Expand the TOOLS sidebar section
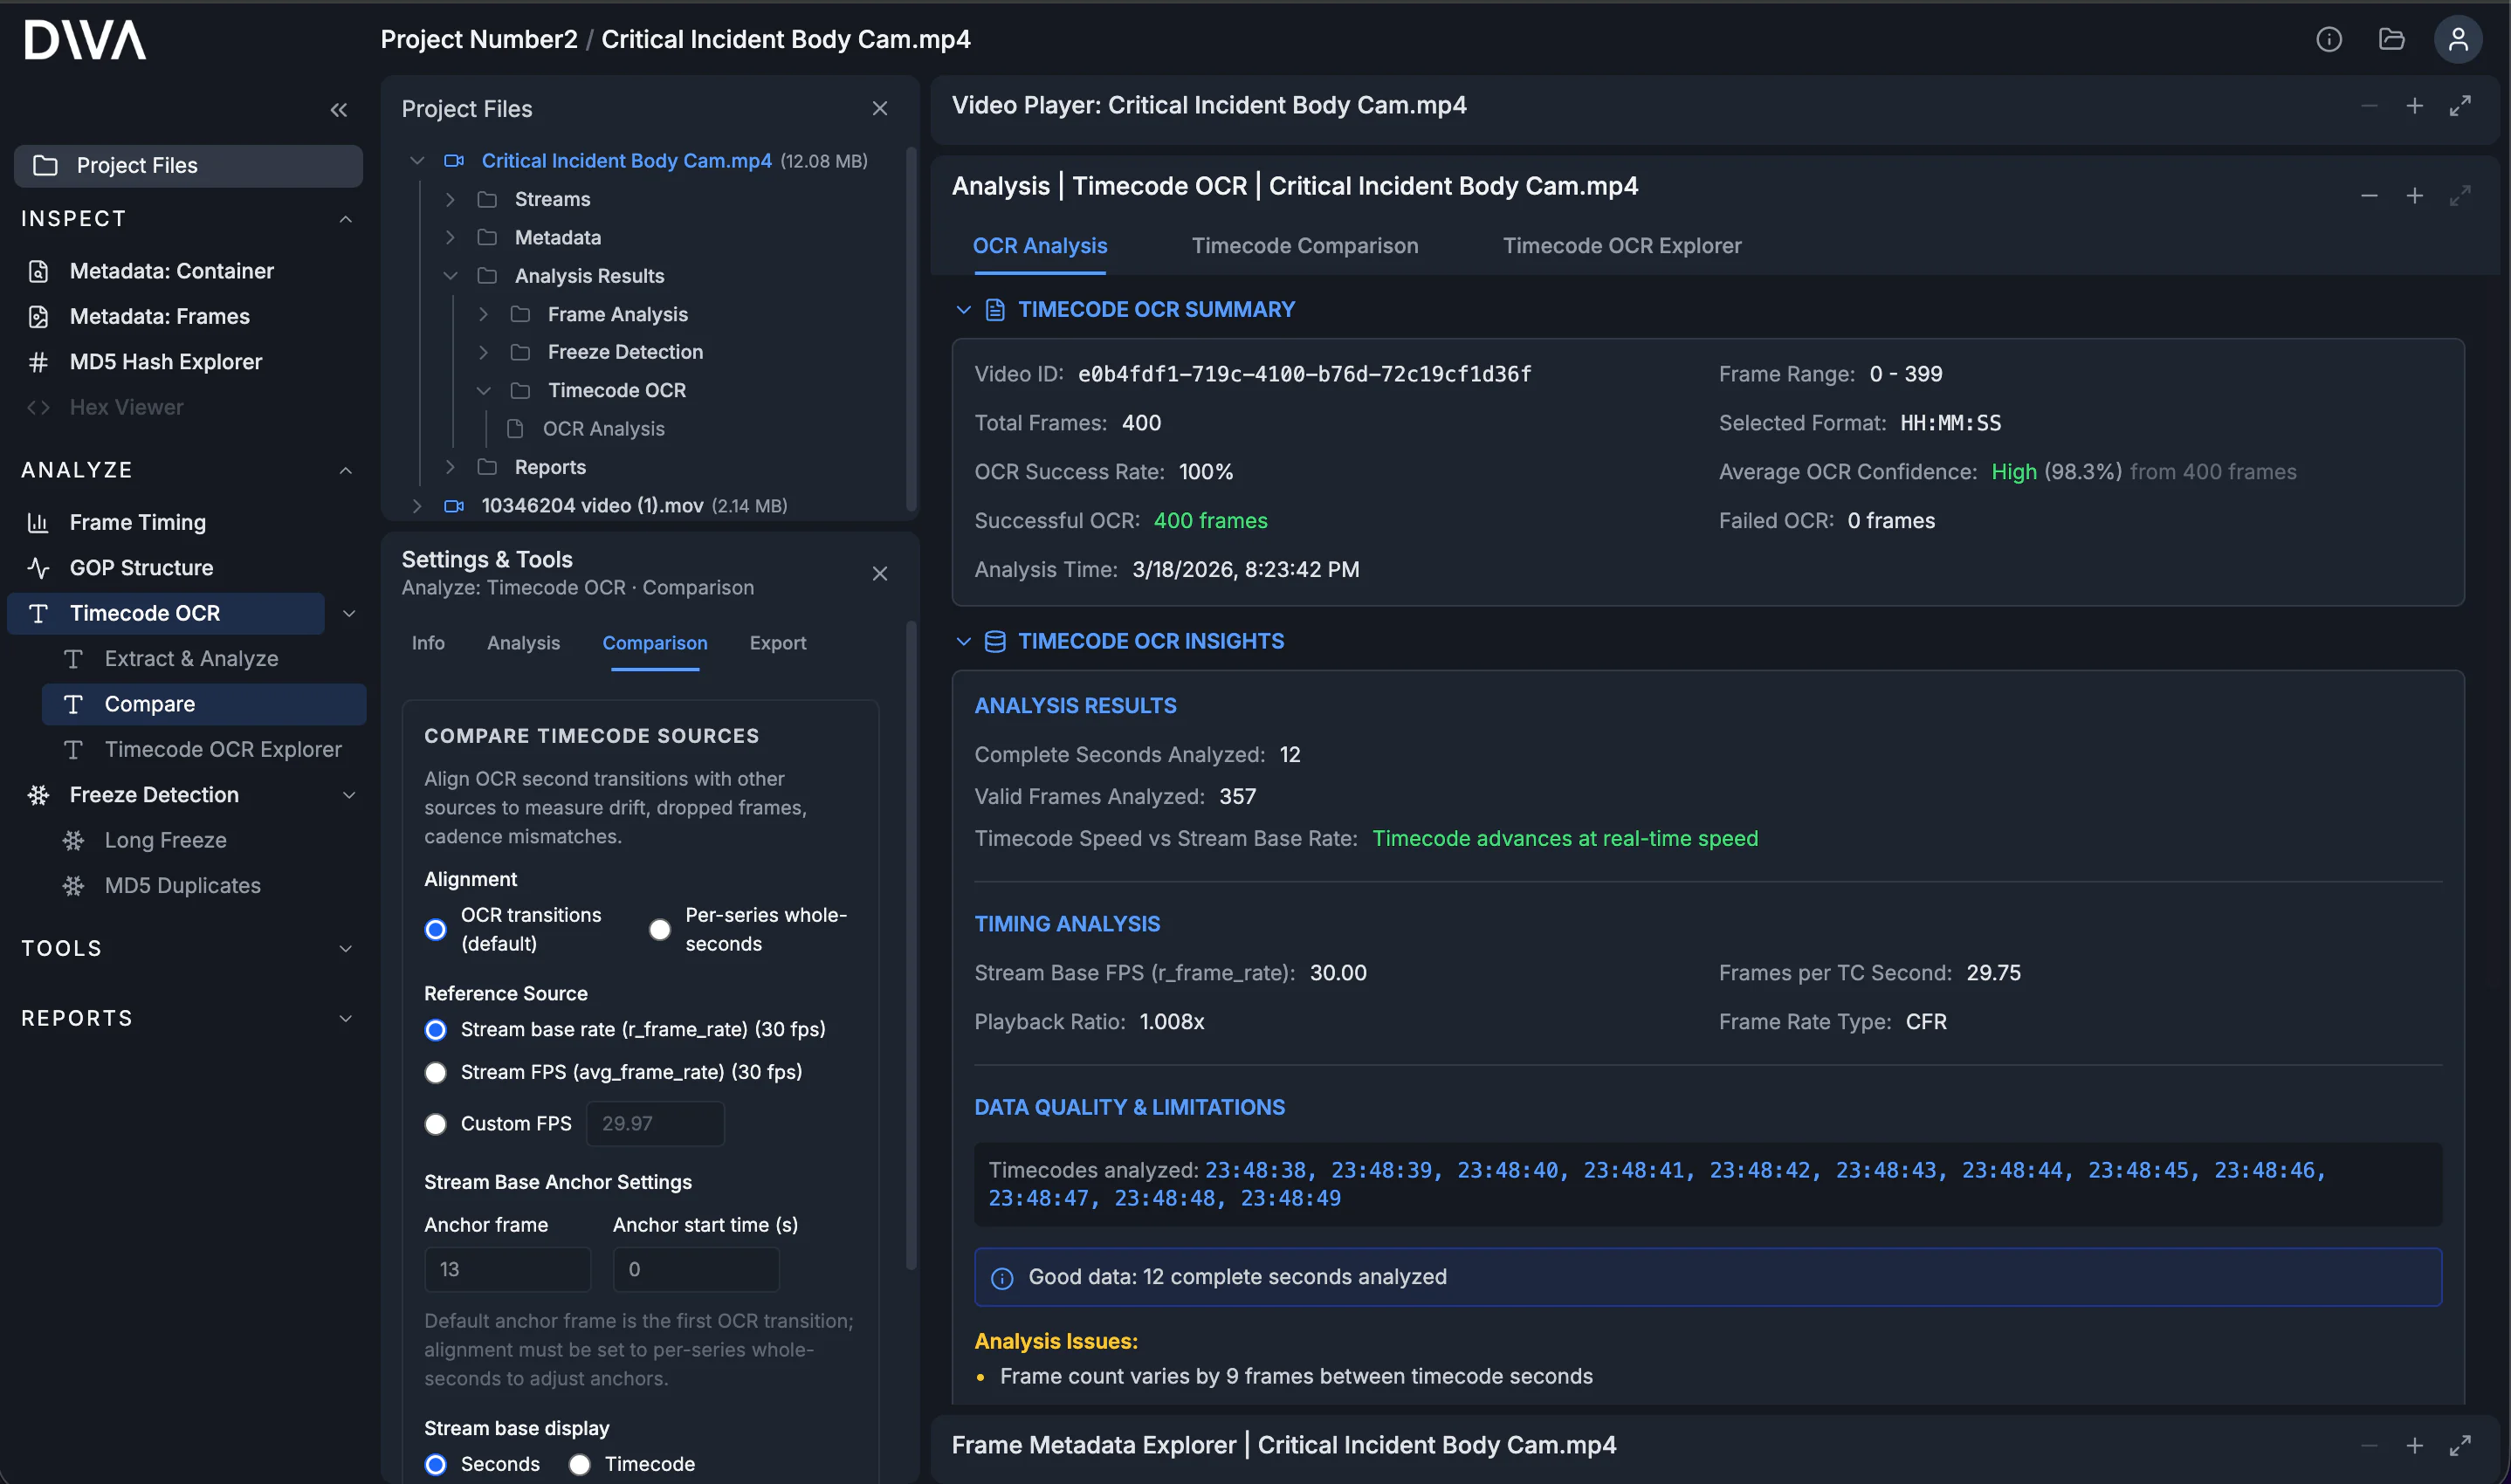Image resolution: width=2511 pixels, height=1484 pixels. (x=345, y=949)
